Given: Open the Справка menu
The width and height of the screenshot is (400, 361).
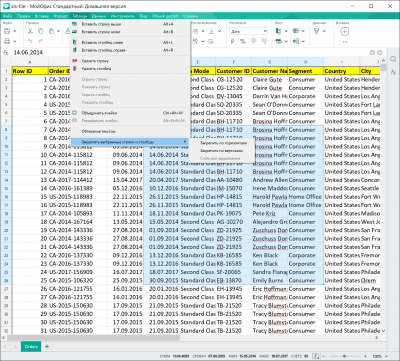Looking at the screenshot, I should pyautogui.click(x=190, y=16).
